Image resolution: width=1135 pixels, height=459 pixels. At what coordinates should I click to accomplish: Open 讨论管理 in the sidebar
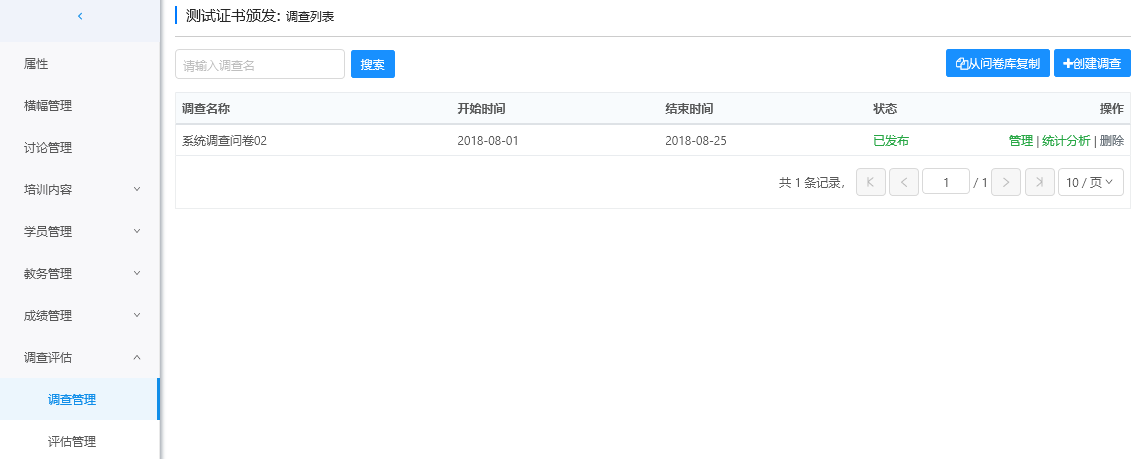click(48, 148)
